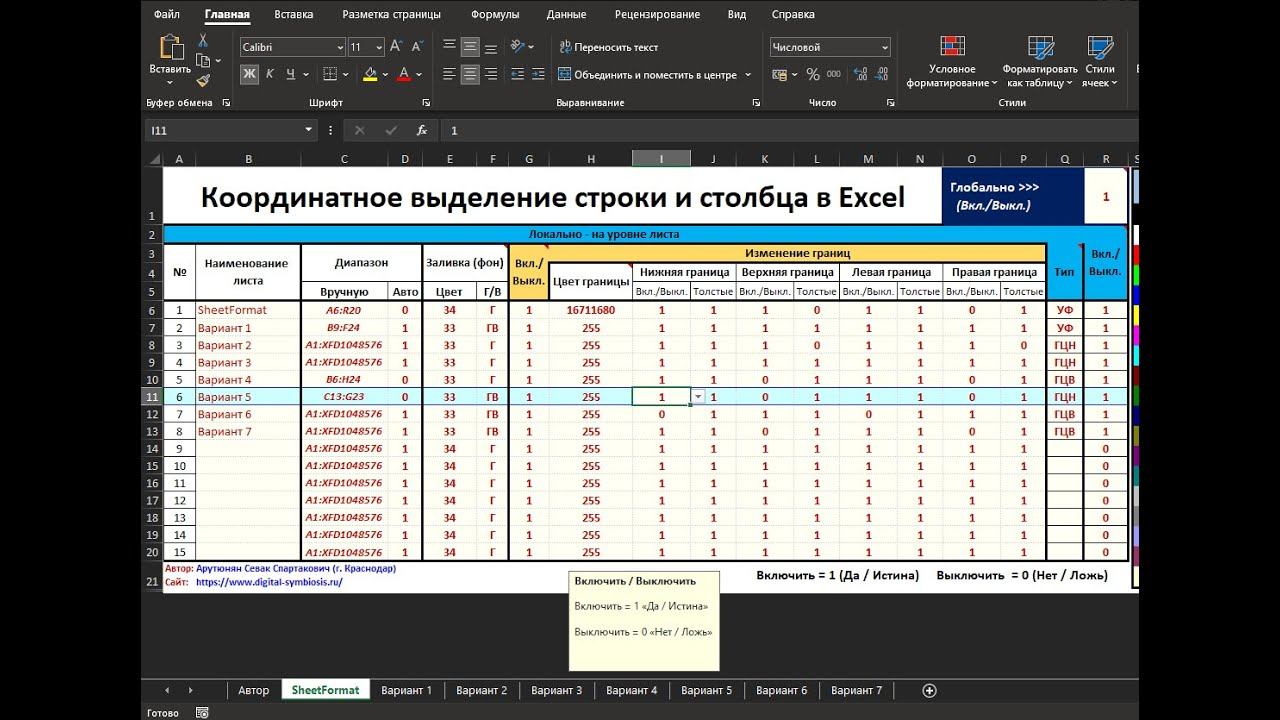Open the dropdown arrow beside cell I11

(697, 397)
